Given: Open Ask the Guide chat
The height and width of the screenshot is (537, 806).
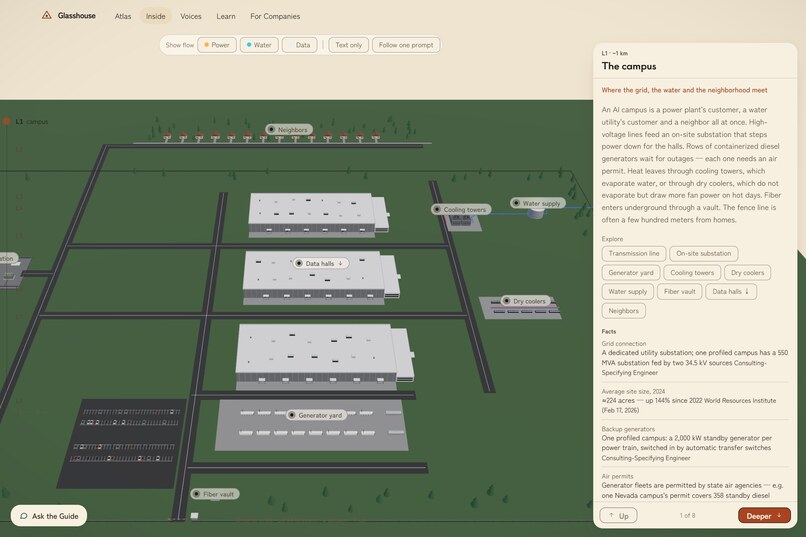Looking at the screenshot, I should (x=49, y=516).
